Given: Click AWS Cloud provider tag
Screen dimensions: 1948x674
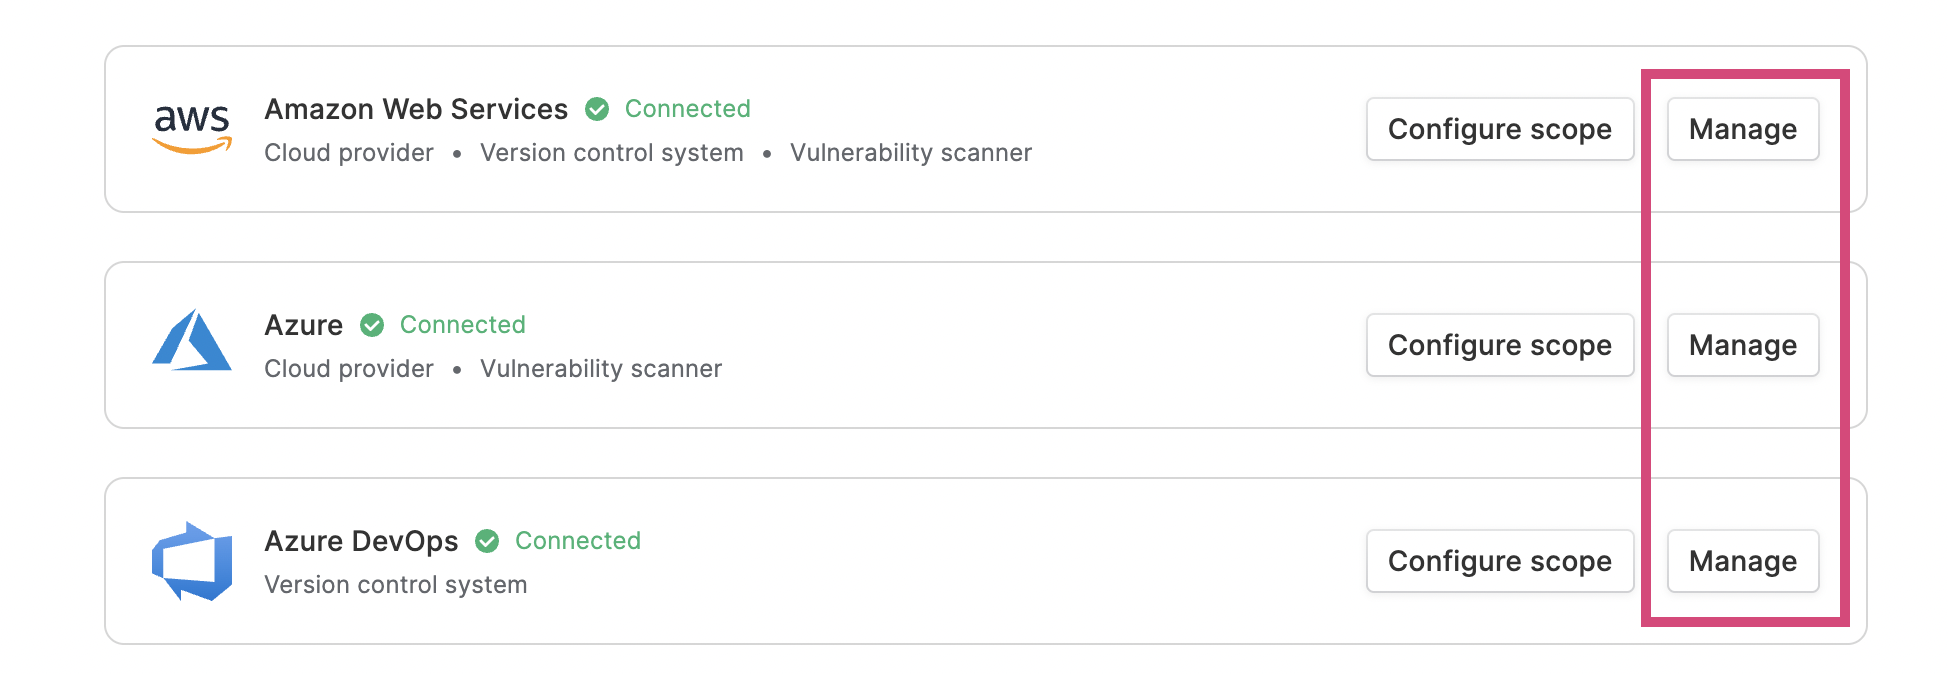Looking at the screenshot, I should 349,153.
